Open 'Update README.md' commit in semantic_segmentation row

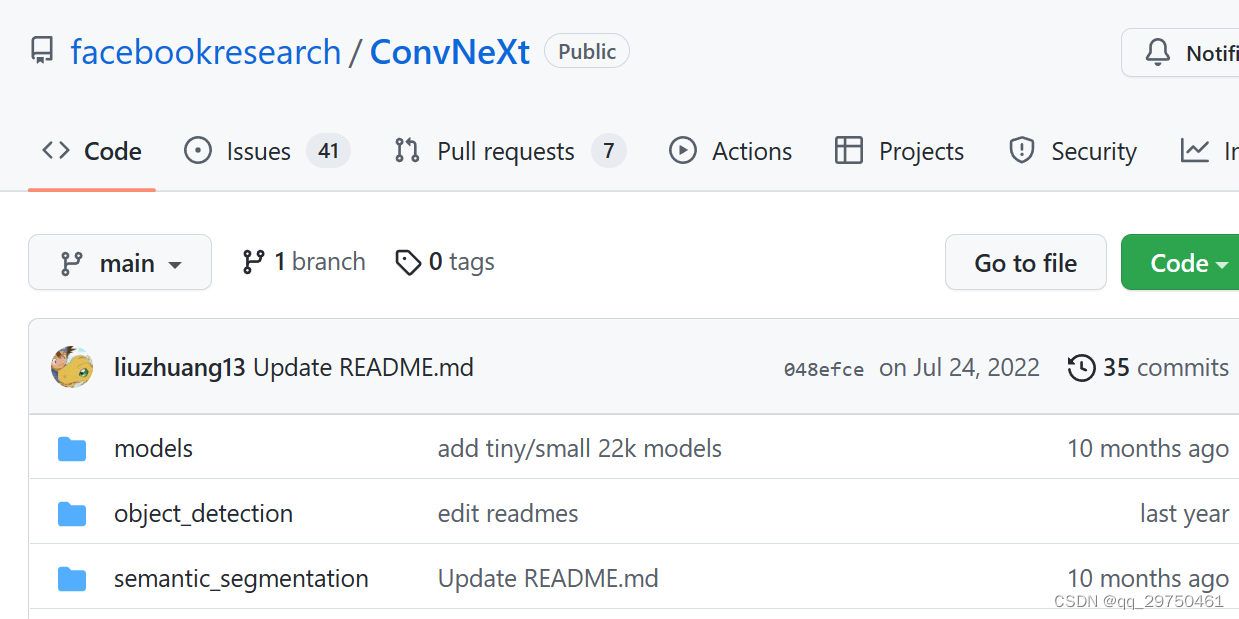548,578
